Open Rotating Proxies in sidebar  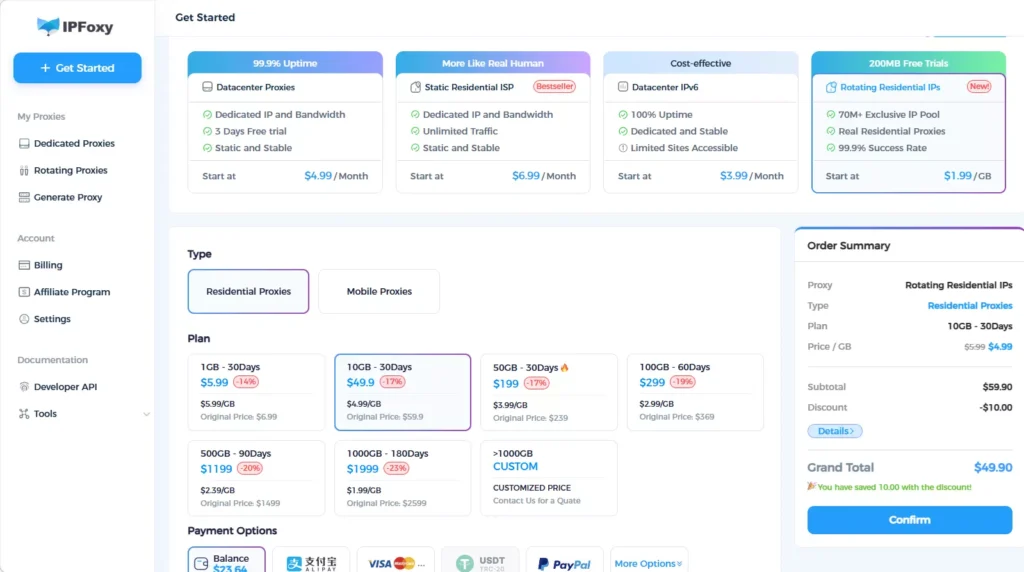(70, 170)
